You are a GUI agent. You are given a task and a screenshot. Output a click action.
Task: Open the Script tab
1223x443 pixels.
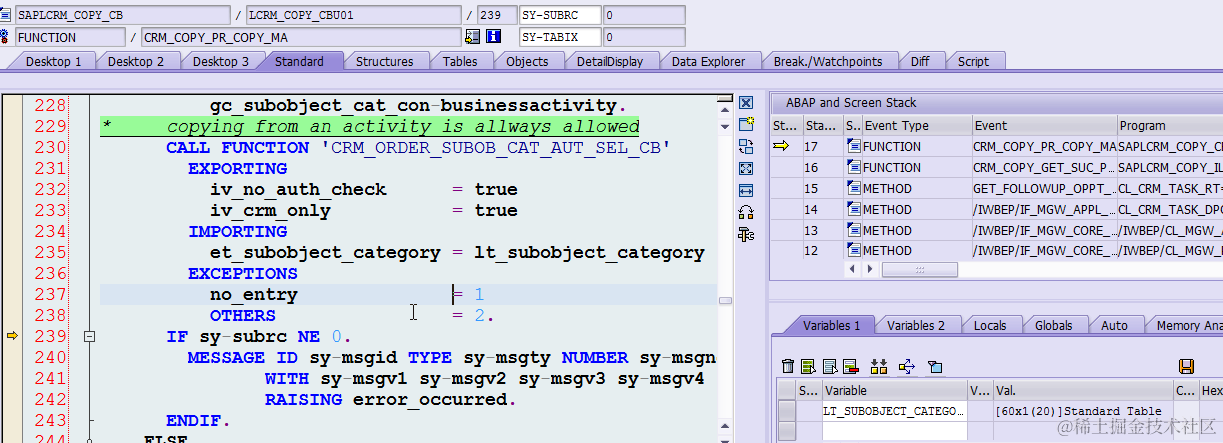pos(973,61)
